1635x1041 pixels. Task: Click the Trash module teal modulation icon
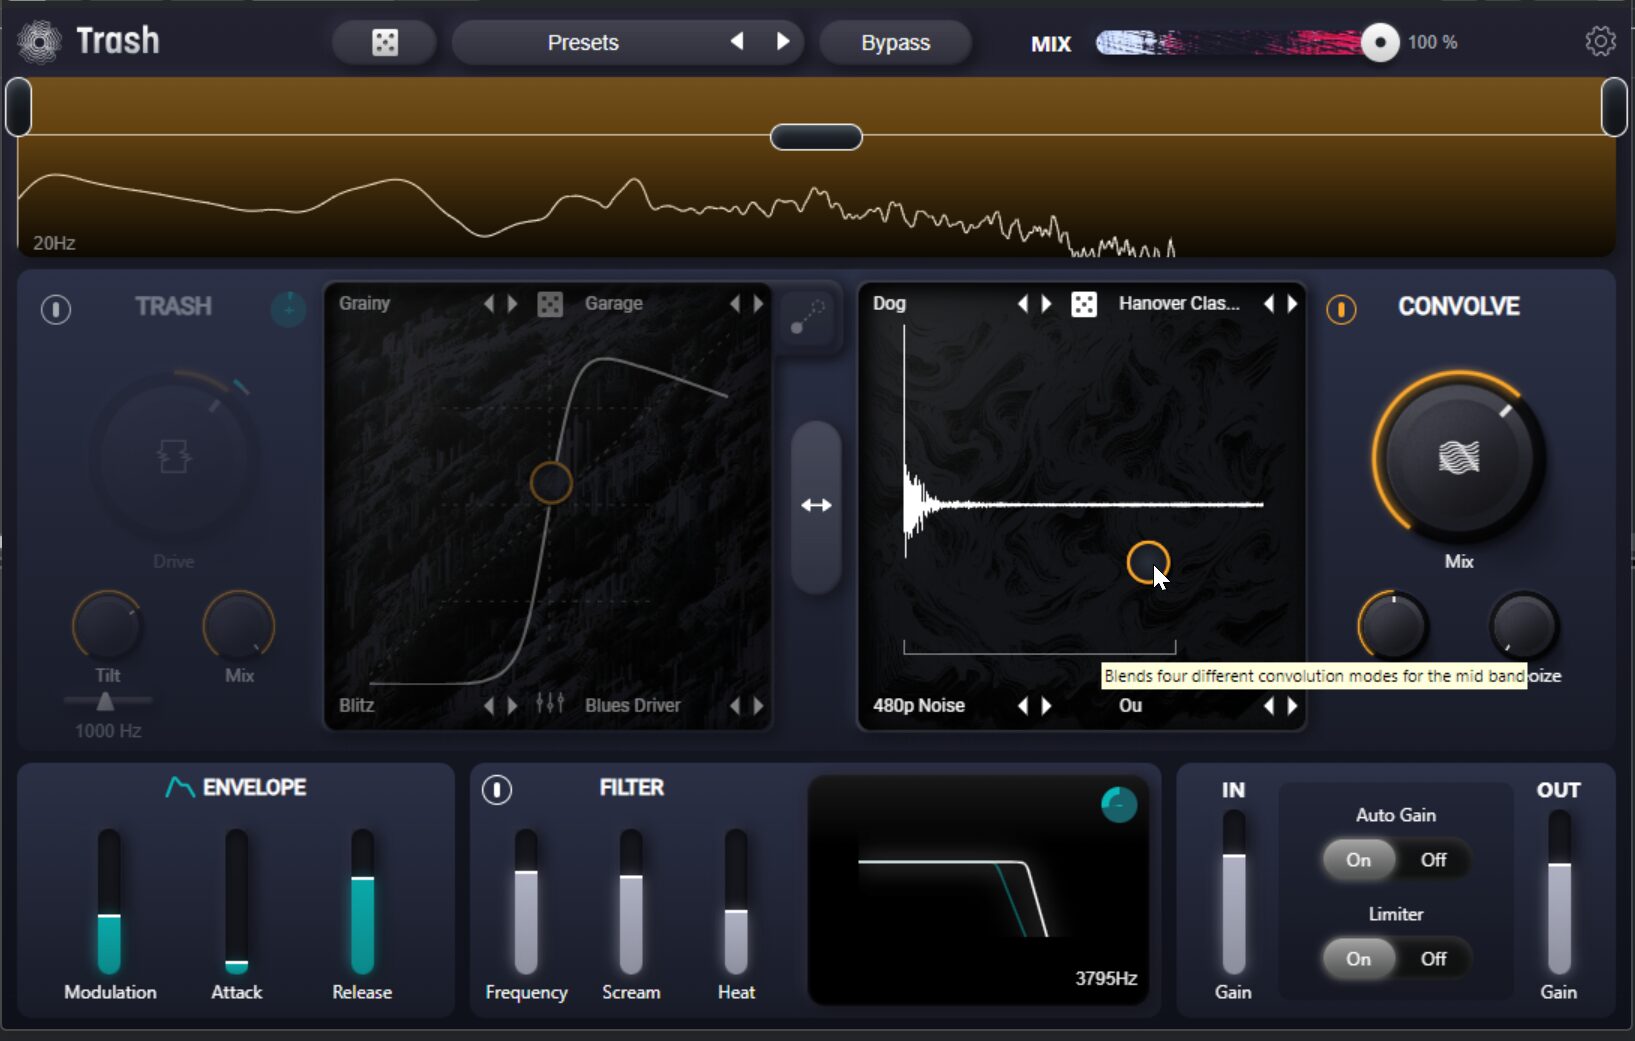[288, 309]
